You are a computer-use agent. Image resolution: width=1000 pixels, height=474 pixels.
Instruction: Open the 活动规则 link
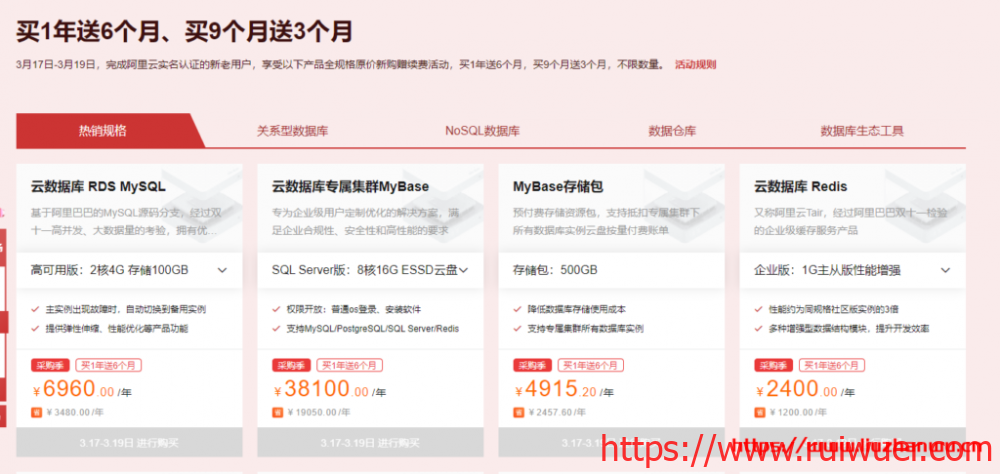pos(696,64)
